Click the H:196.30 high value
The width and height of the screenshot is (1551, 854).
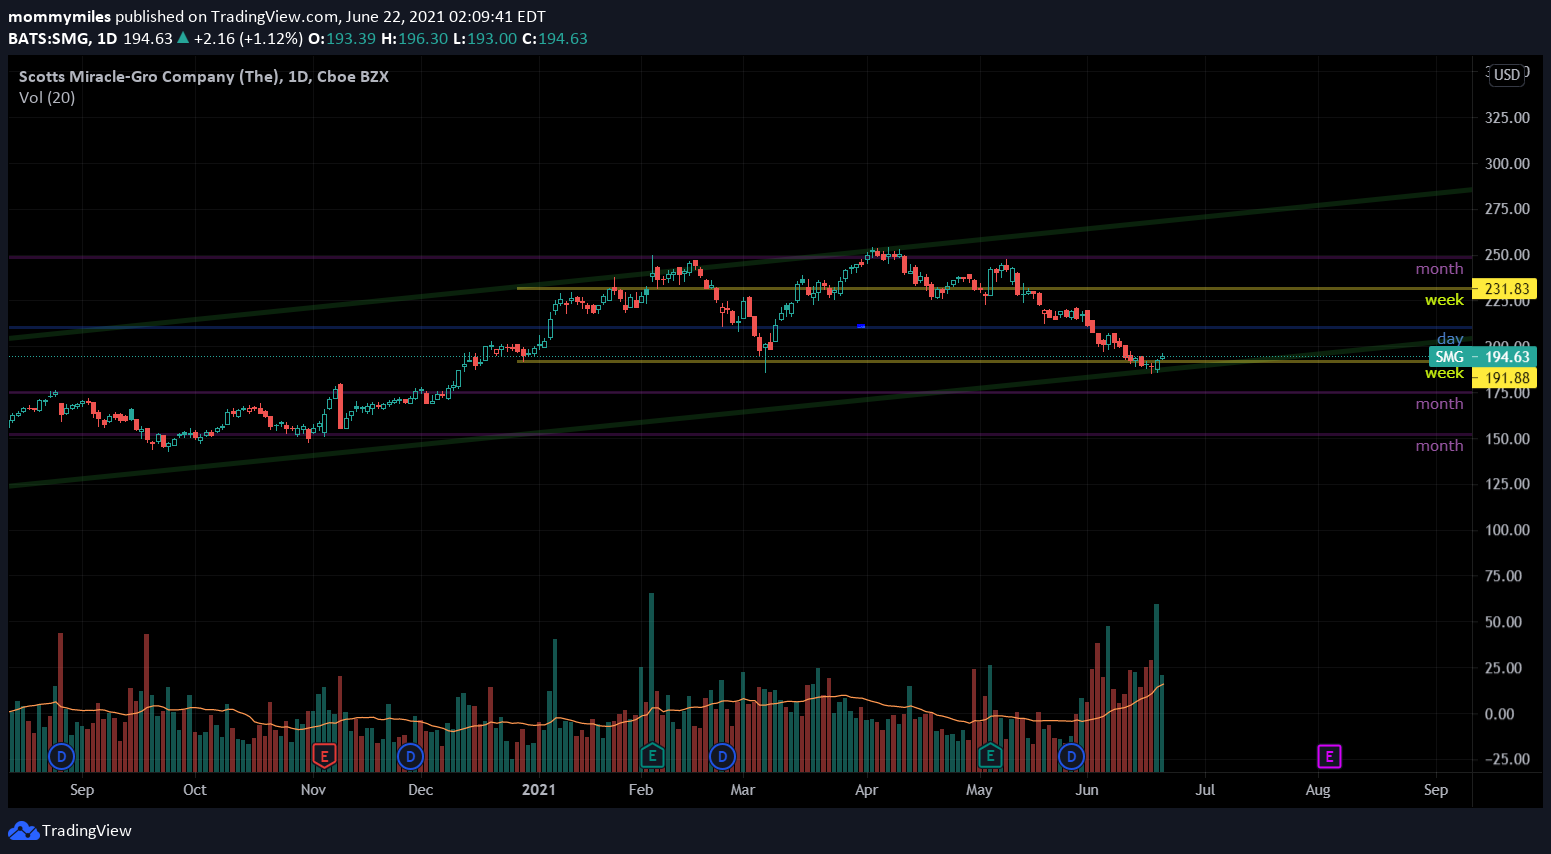(x=415, y=38)
